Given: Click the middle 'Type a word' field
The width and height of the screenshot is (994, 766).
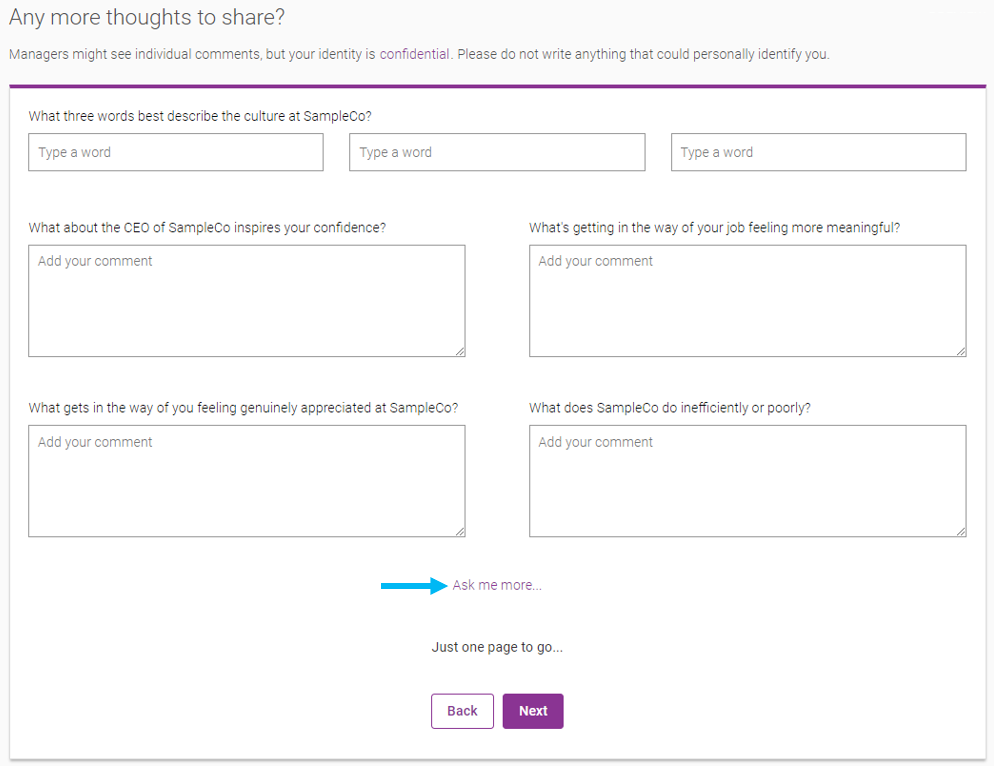Looking at the screenshot, I should [x=497, y=152].
